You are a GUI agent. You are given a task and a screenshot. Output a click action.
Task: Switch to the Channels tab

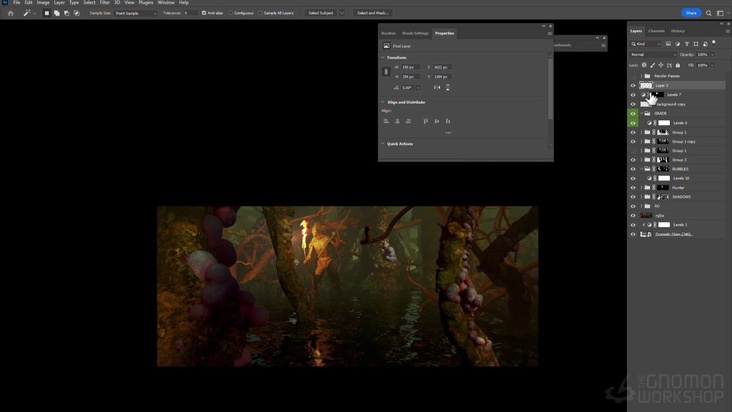tap(656, 31)
